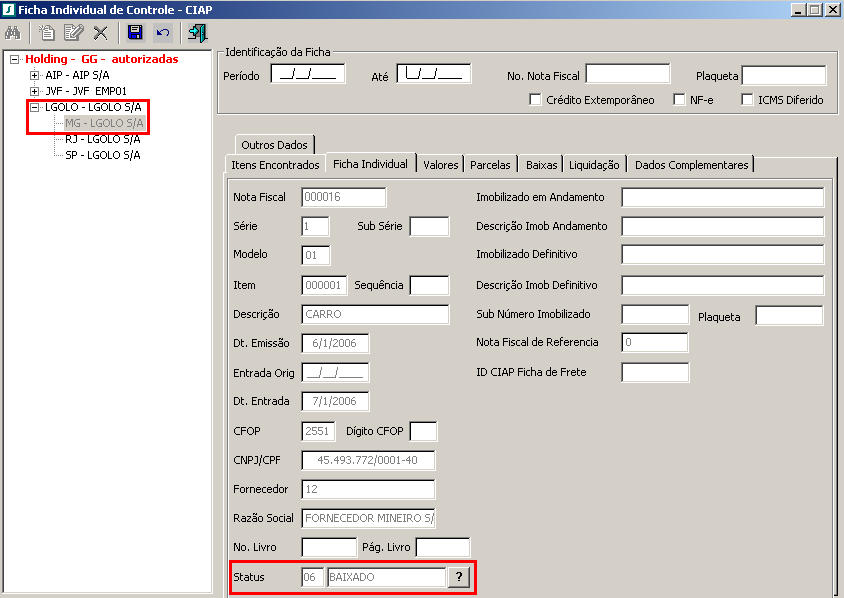Open the Outros Dados tab
This screenshot has width=844, height=598.
(x=274, y=145)
